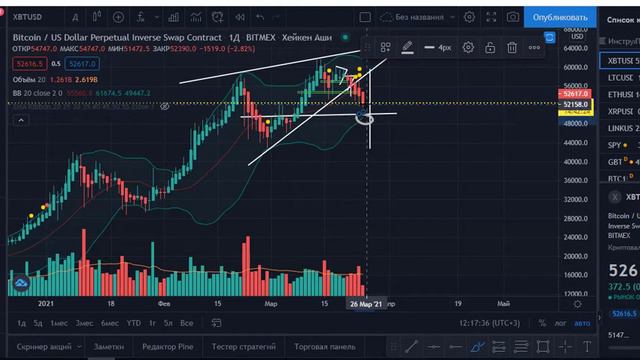The image size is (640, 360).
Task: Open time axis settings gear icon
Action: pos(577,304)
